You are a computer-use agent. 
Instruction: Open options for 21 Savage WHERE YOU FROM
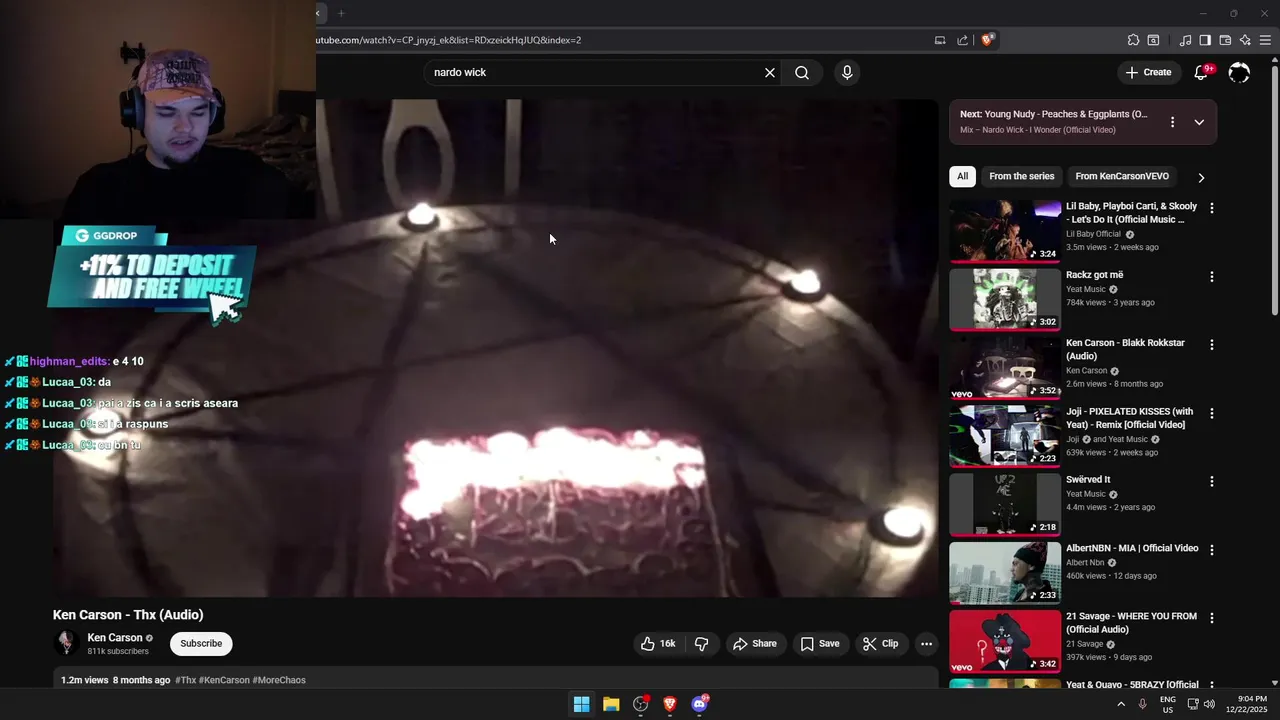point(1212,618)
